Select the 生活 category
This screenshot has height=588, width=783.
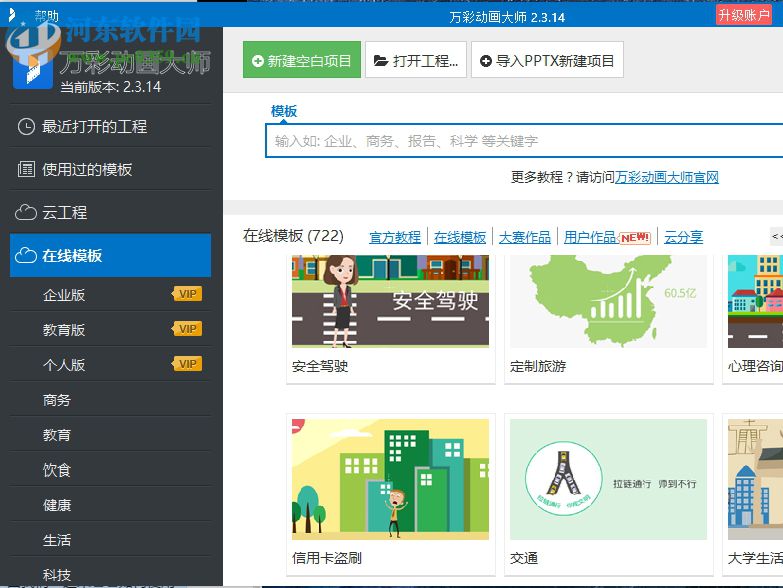pos(110,540)
